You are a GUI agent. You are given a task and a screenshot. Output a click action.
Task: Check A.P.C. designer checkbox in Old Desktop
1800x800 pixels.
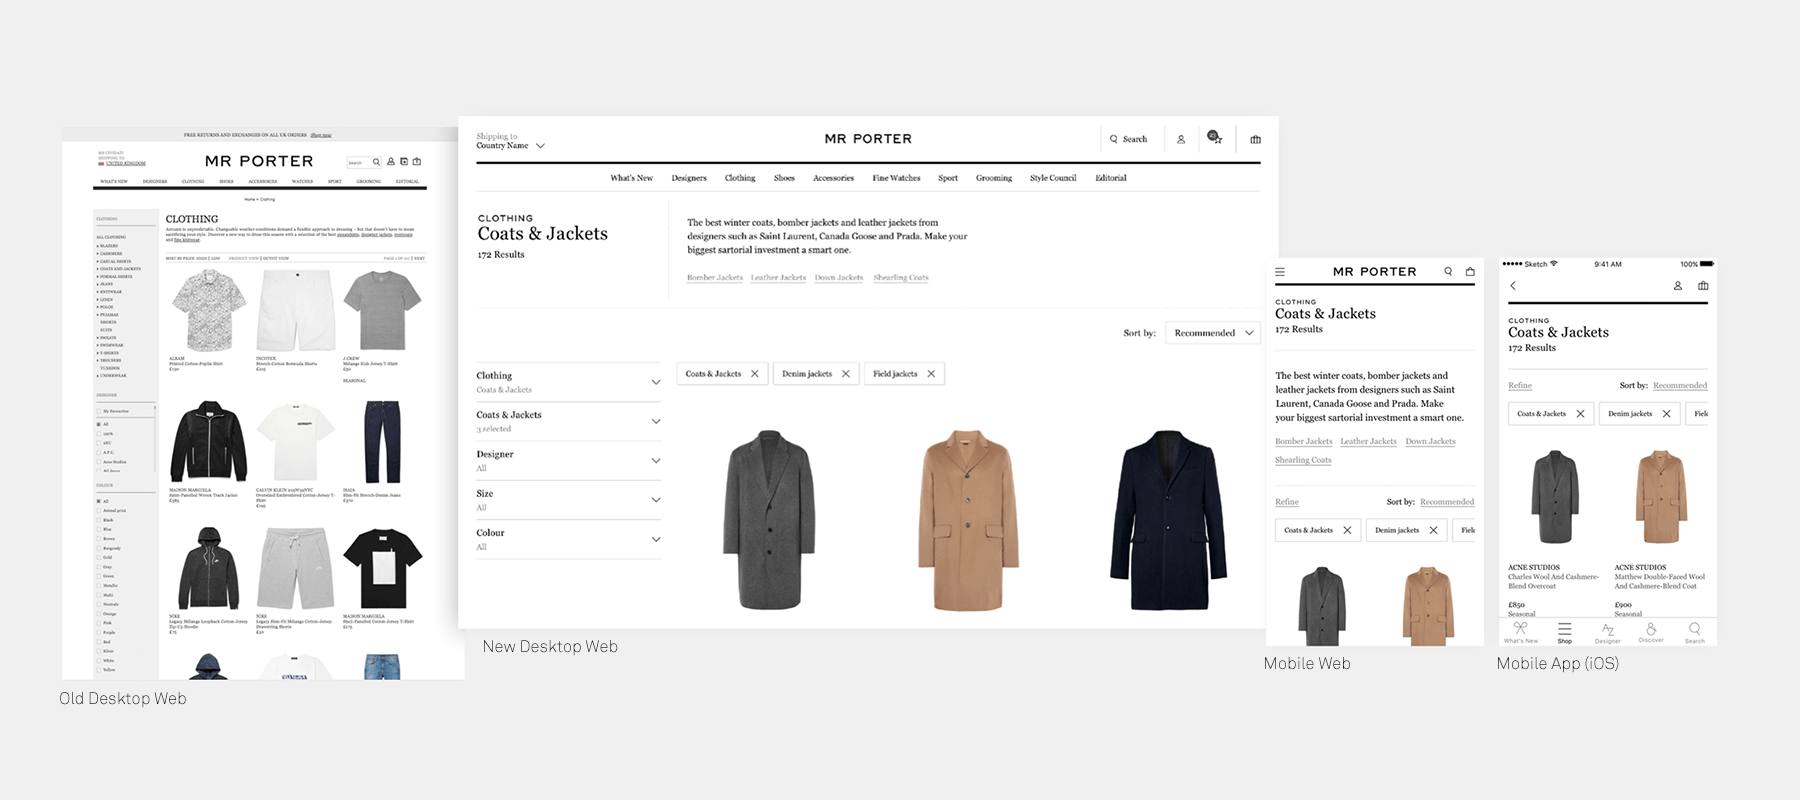99,452
